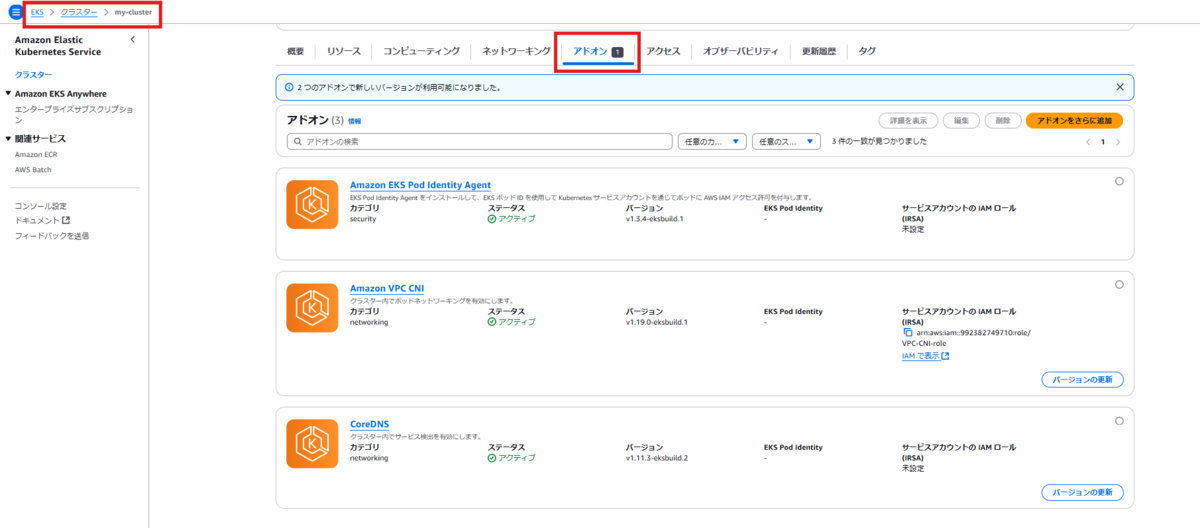
Task: Select the Amazon EKS Pod Identity Agent radio button
Action: tap(1118, 181)
